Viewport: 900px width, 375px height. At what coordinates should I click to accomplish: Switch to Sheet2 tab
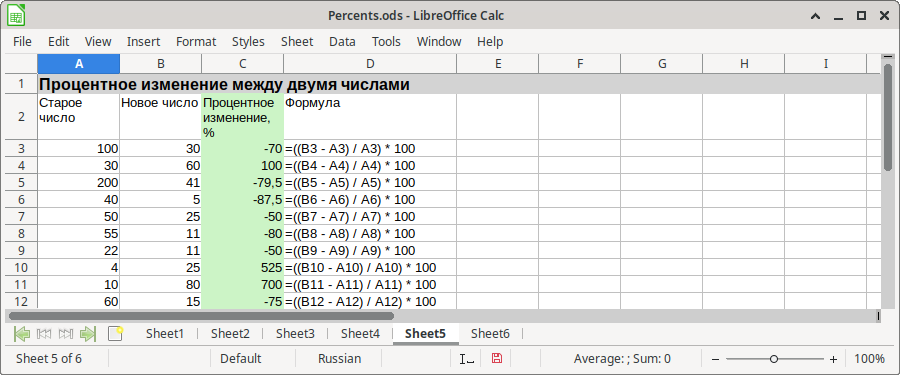230,334
